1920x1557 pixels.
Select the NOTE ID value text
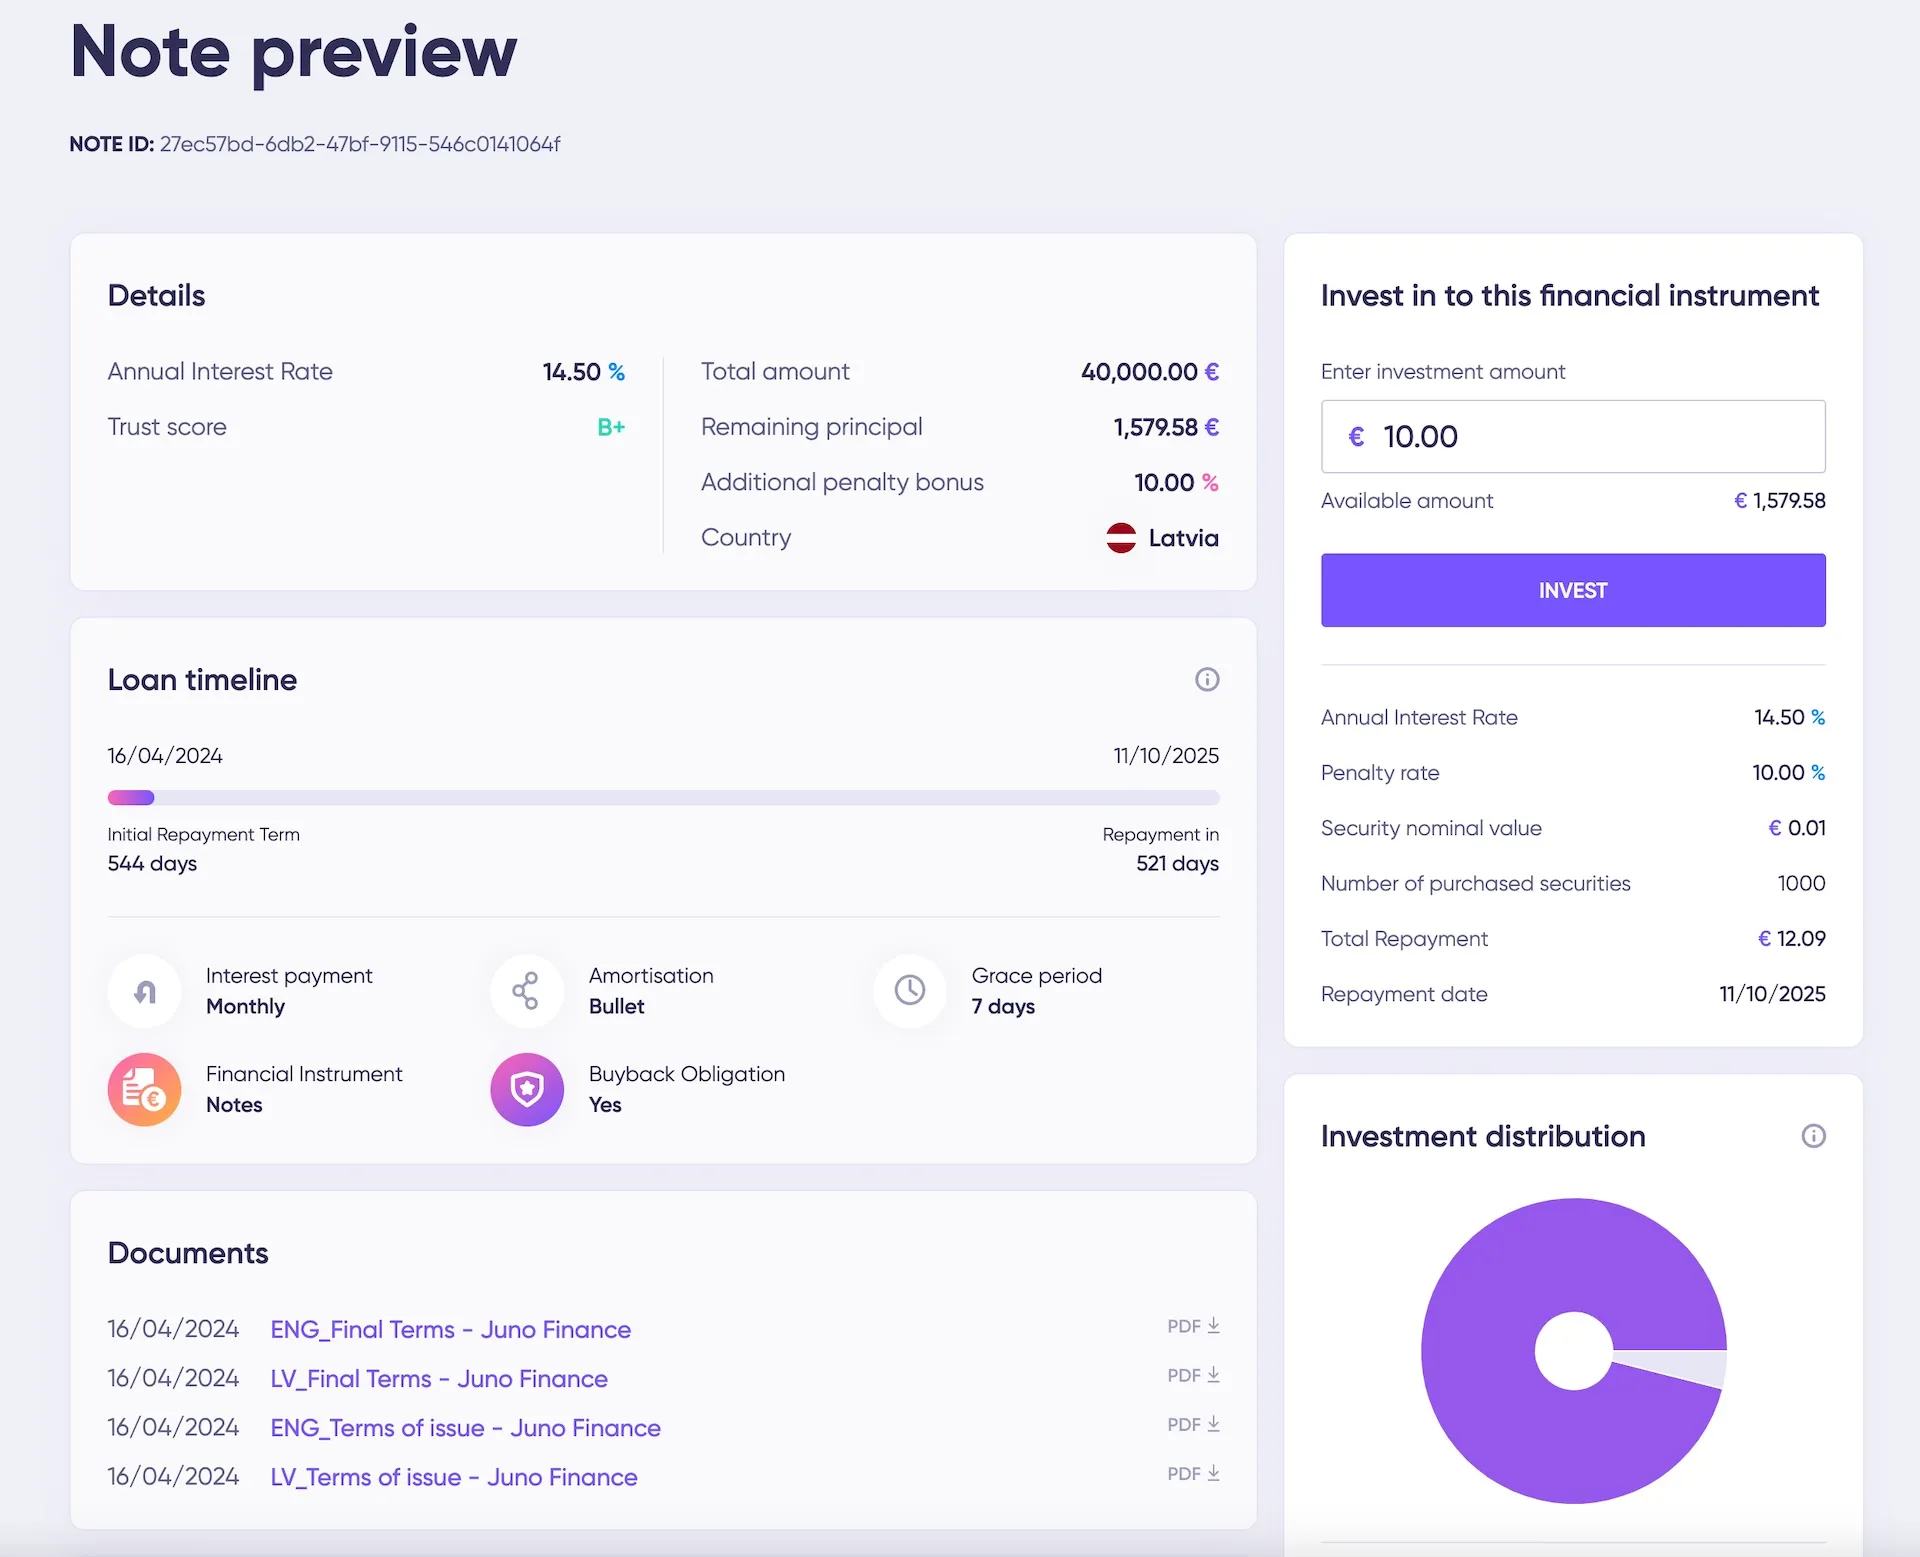tap(360, 144)
